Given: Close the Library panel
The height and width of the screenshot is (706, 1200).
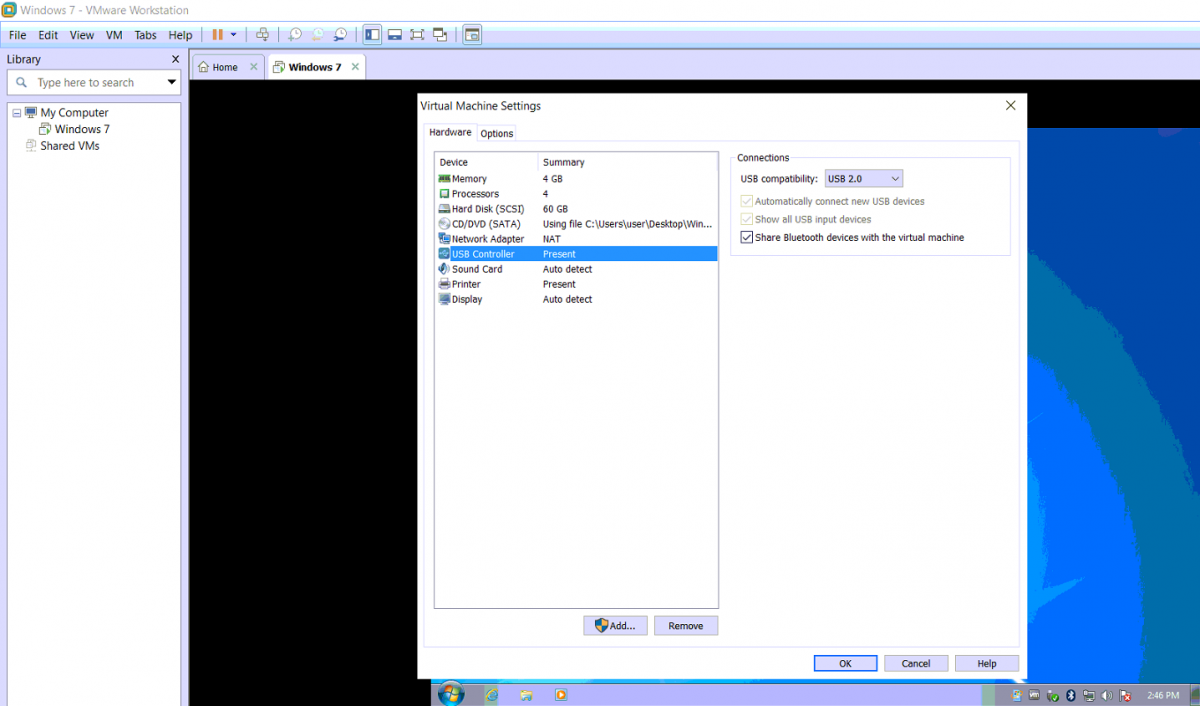Looking at the screenshot, I should pos(175,59).
